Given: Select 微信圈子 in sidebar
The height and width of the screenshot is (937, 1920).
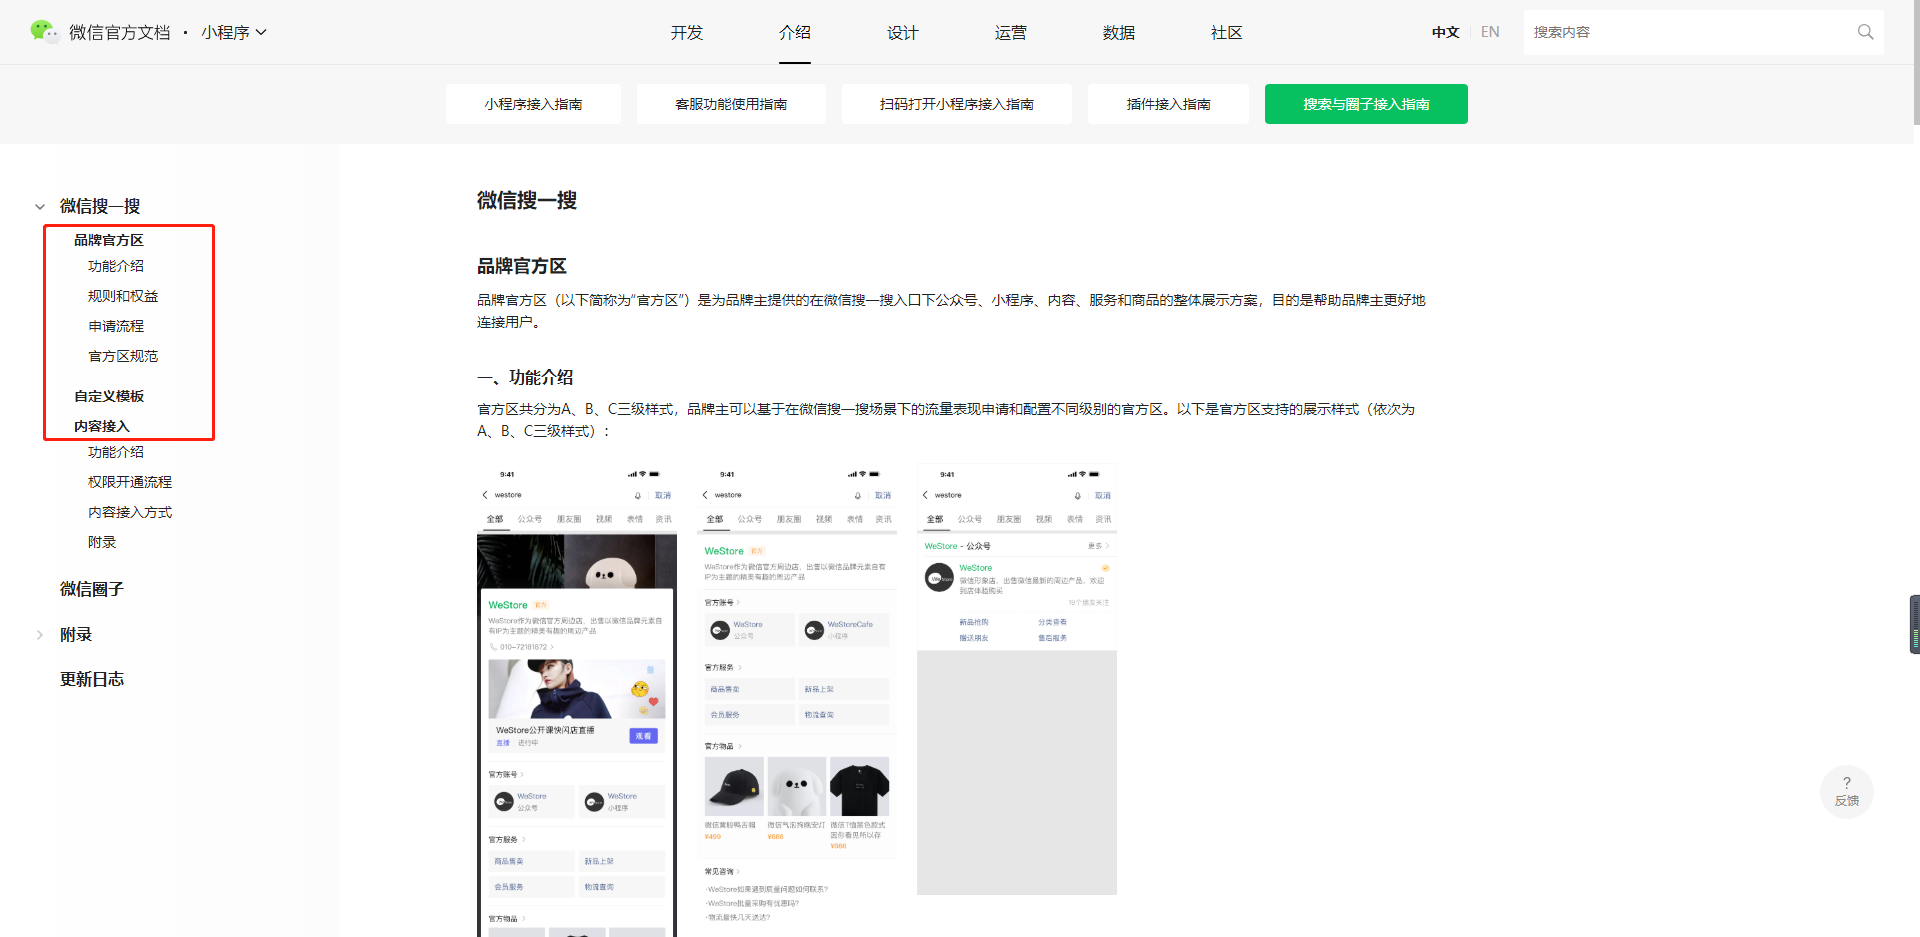Looking at the screenshot, I should pyautogui.click(x=92, y=589).
